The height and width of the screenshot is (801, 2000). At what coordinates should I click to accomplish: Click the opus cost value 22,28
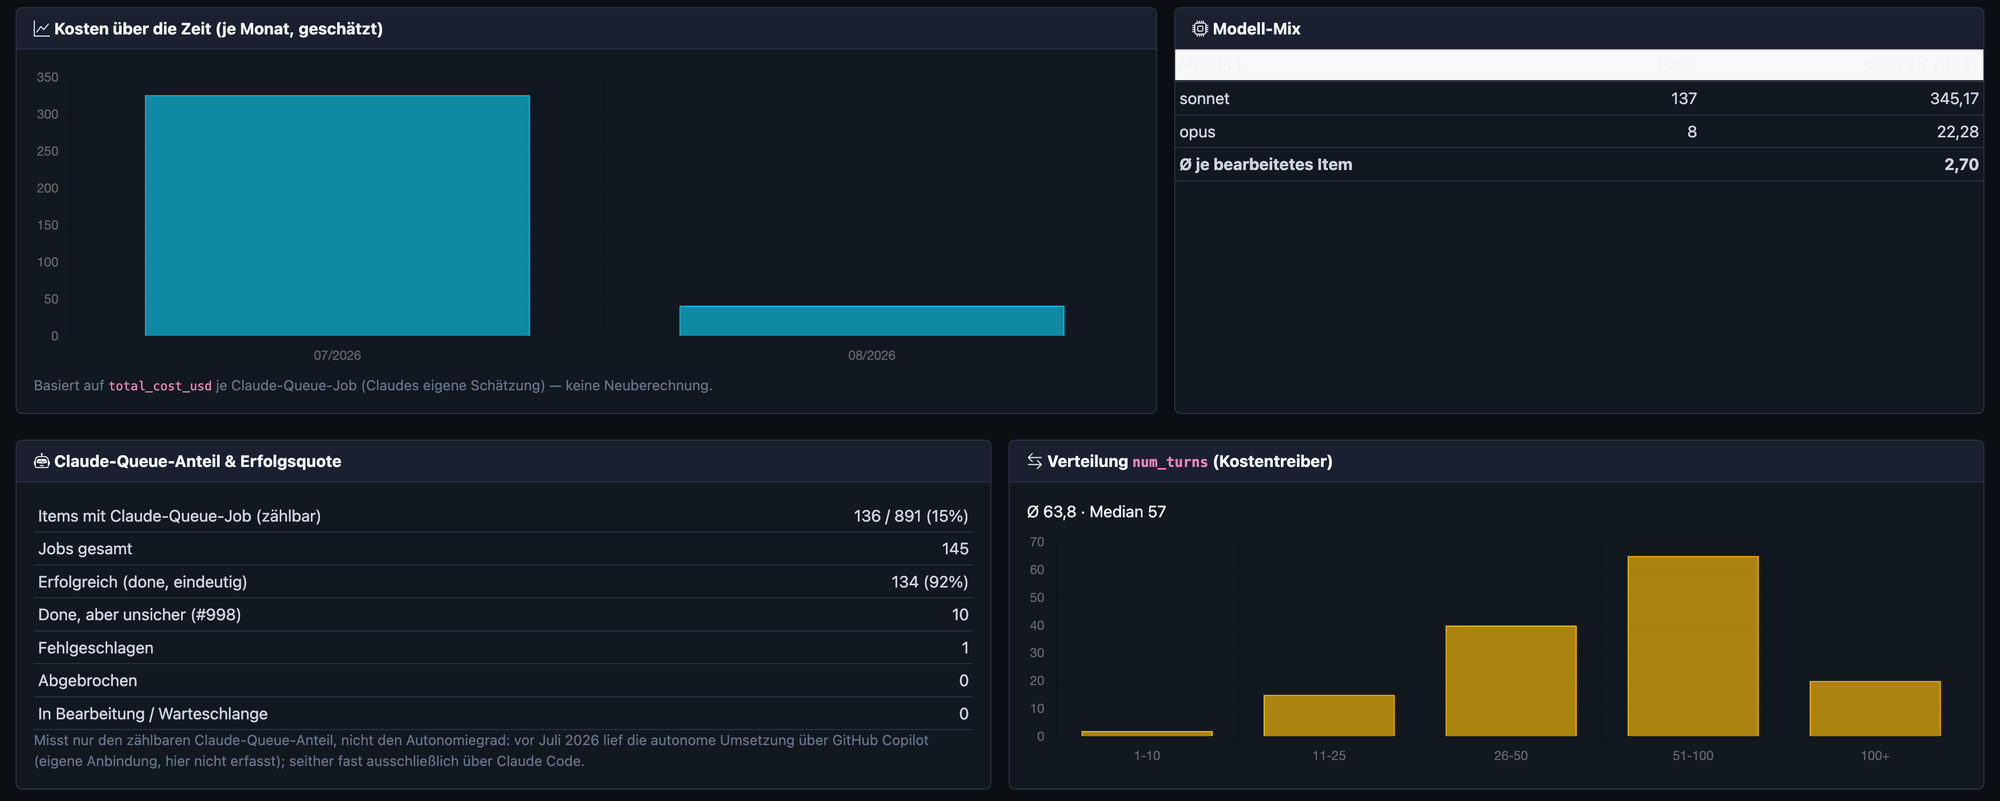(1957, 132)
